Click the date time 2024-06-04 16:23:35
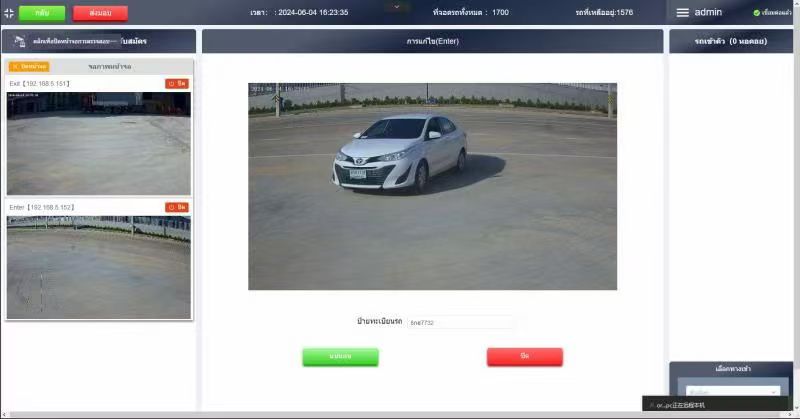The image size is (800, 419). [313, 13]
